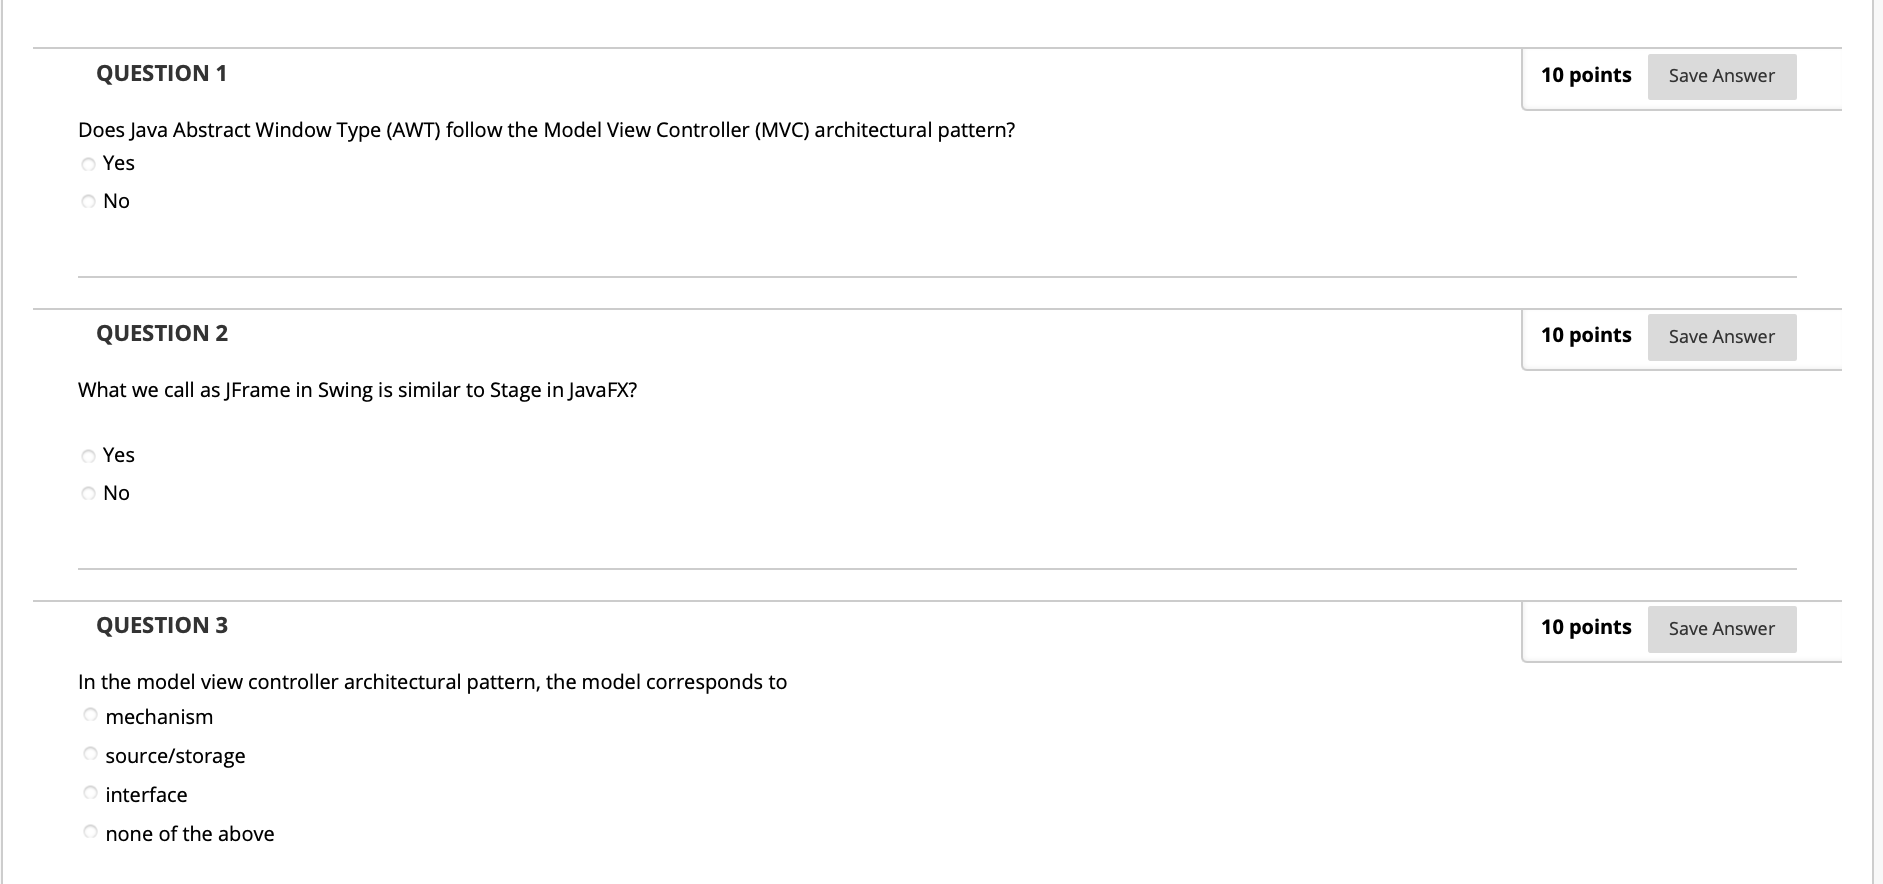Save Answer for Question 1
This screenshot has width=1883, height=884.
[1721, 75]
